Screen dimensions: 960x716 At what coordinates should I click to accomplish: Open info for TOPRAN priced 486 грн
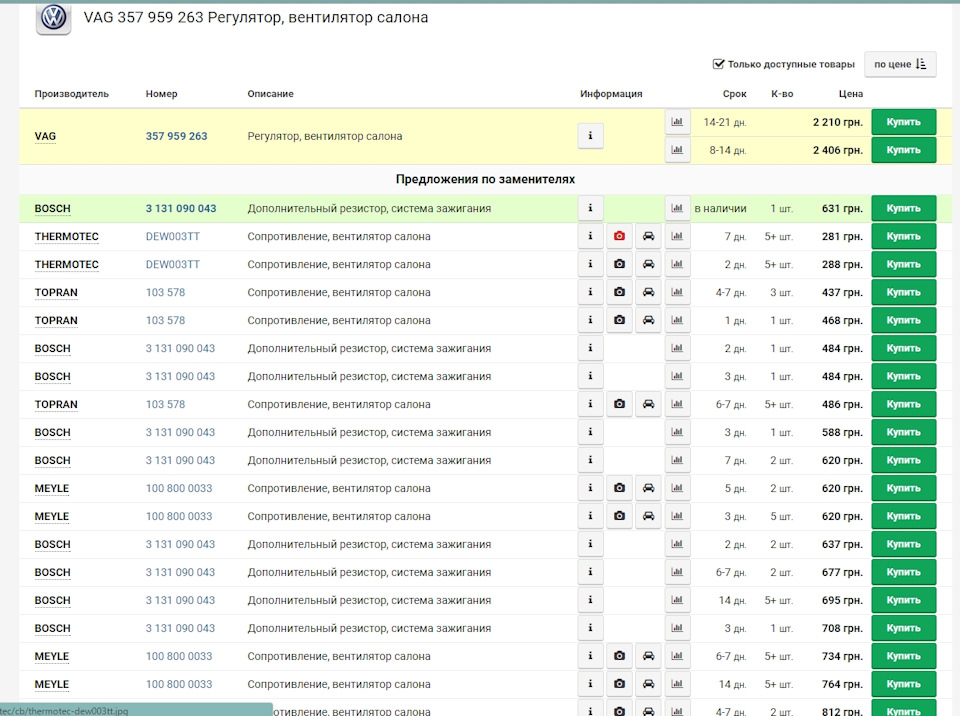click(x=590, y=404)
